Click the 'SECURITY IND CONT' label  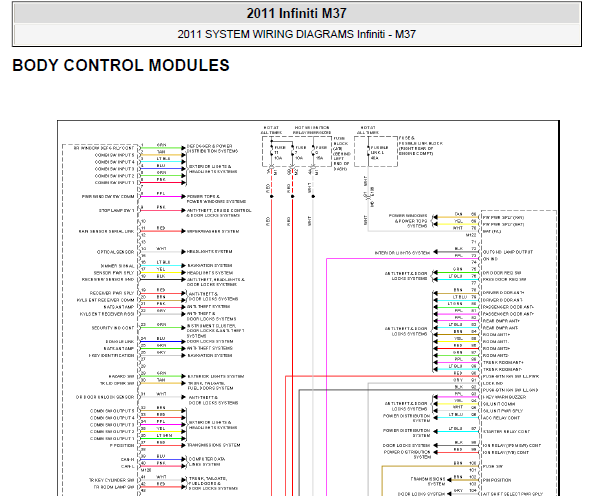[x=113, y=328]
